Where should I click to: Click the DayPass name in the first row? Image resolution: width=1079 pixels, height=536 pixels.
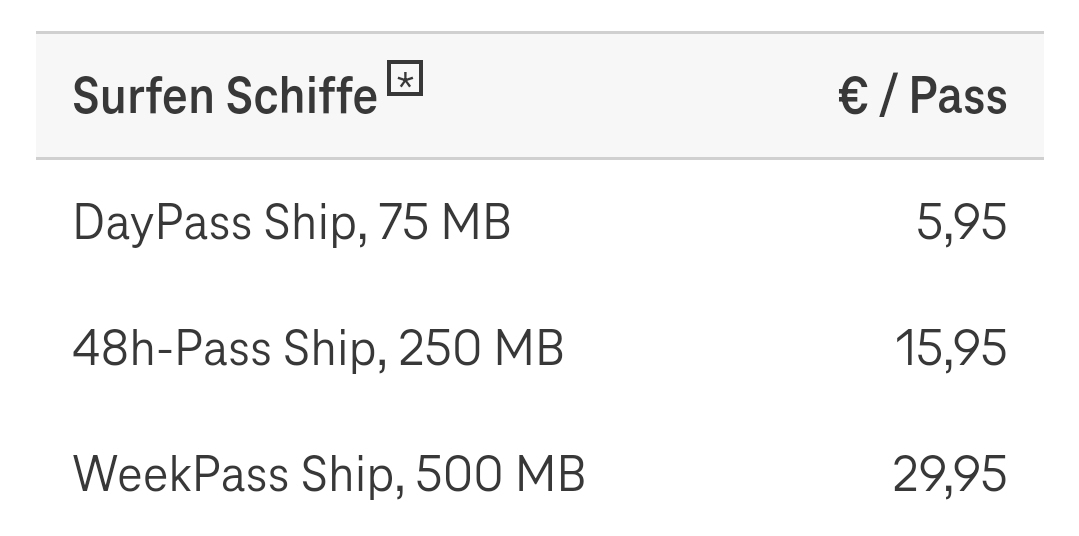[163, 222]
